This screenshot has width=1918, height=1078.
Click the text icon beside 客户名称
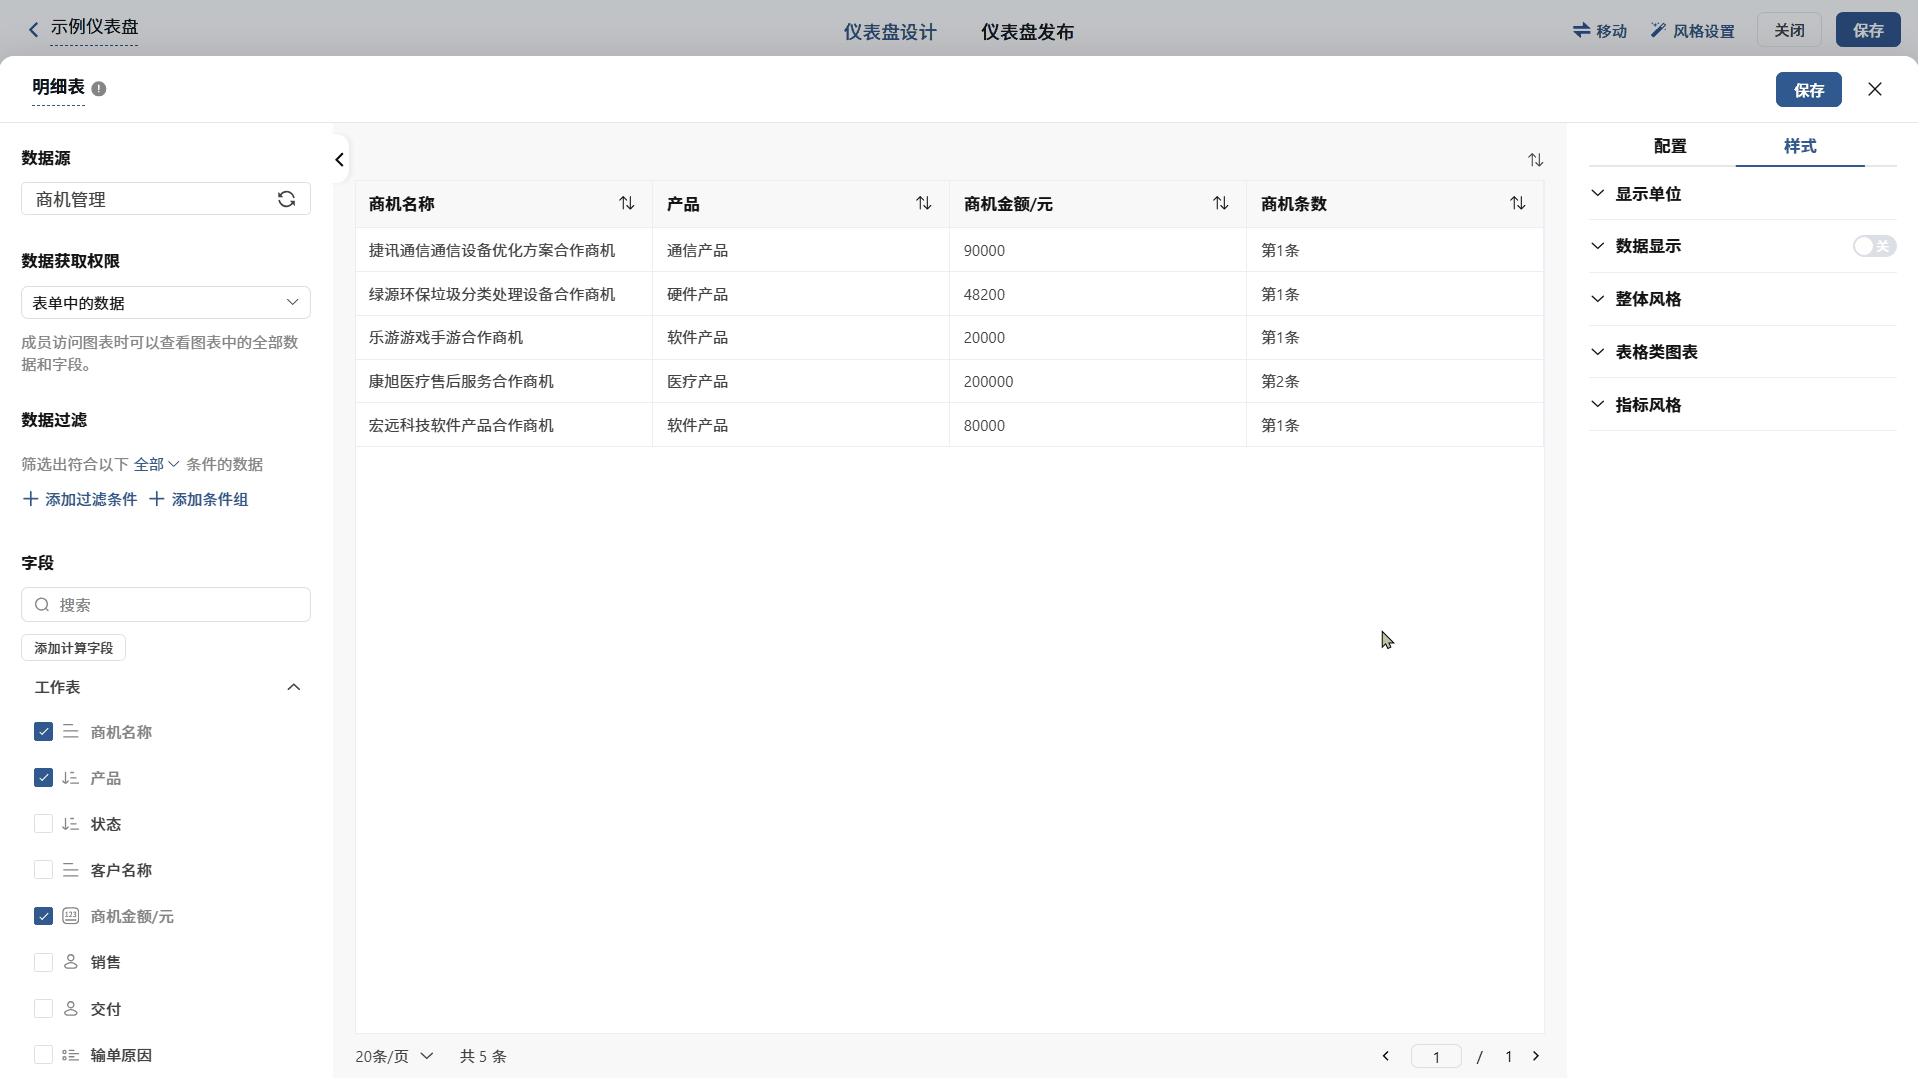(71, 870)
